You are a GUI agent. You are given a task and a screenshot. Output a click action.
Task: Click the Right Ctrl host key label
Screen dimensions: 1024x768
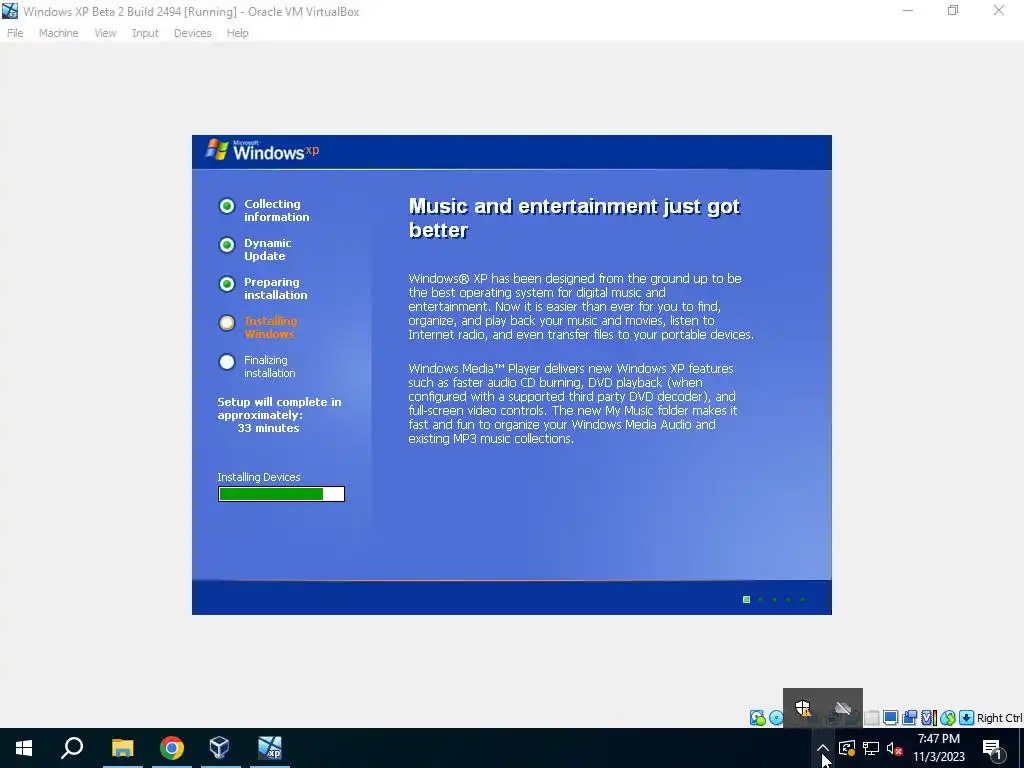pyautogui.click(x=999, y=718)
